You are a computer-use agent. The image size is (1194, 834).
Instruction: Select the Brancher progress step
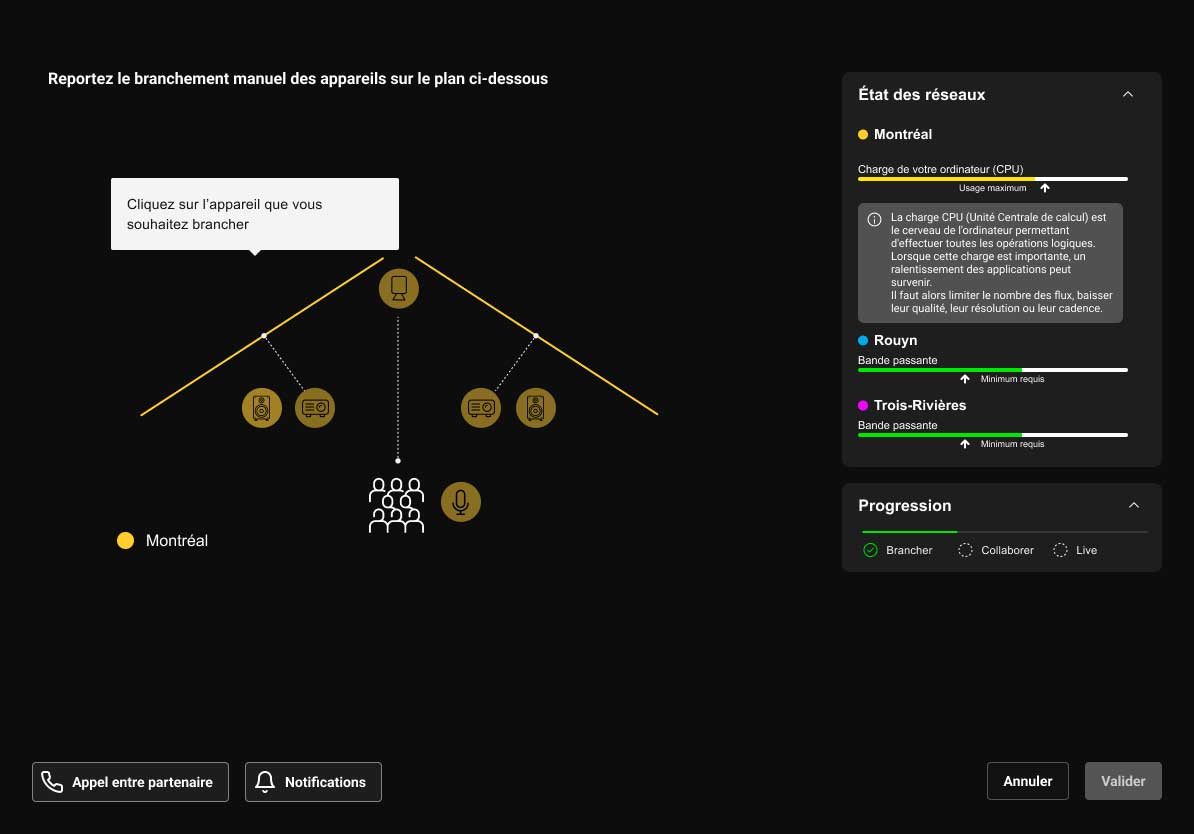(898, 550)
